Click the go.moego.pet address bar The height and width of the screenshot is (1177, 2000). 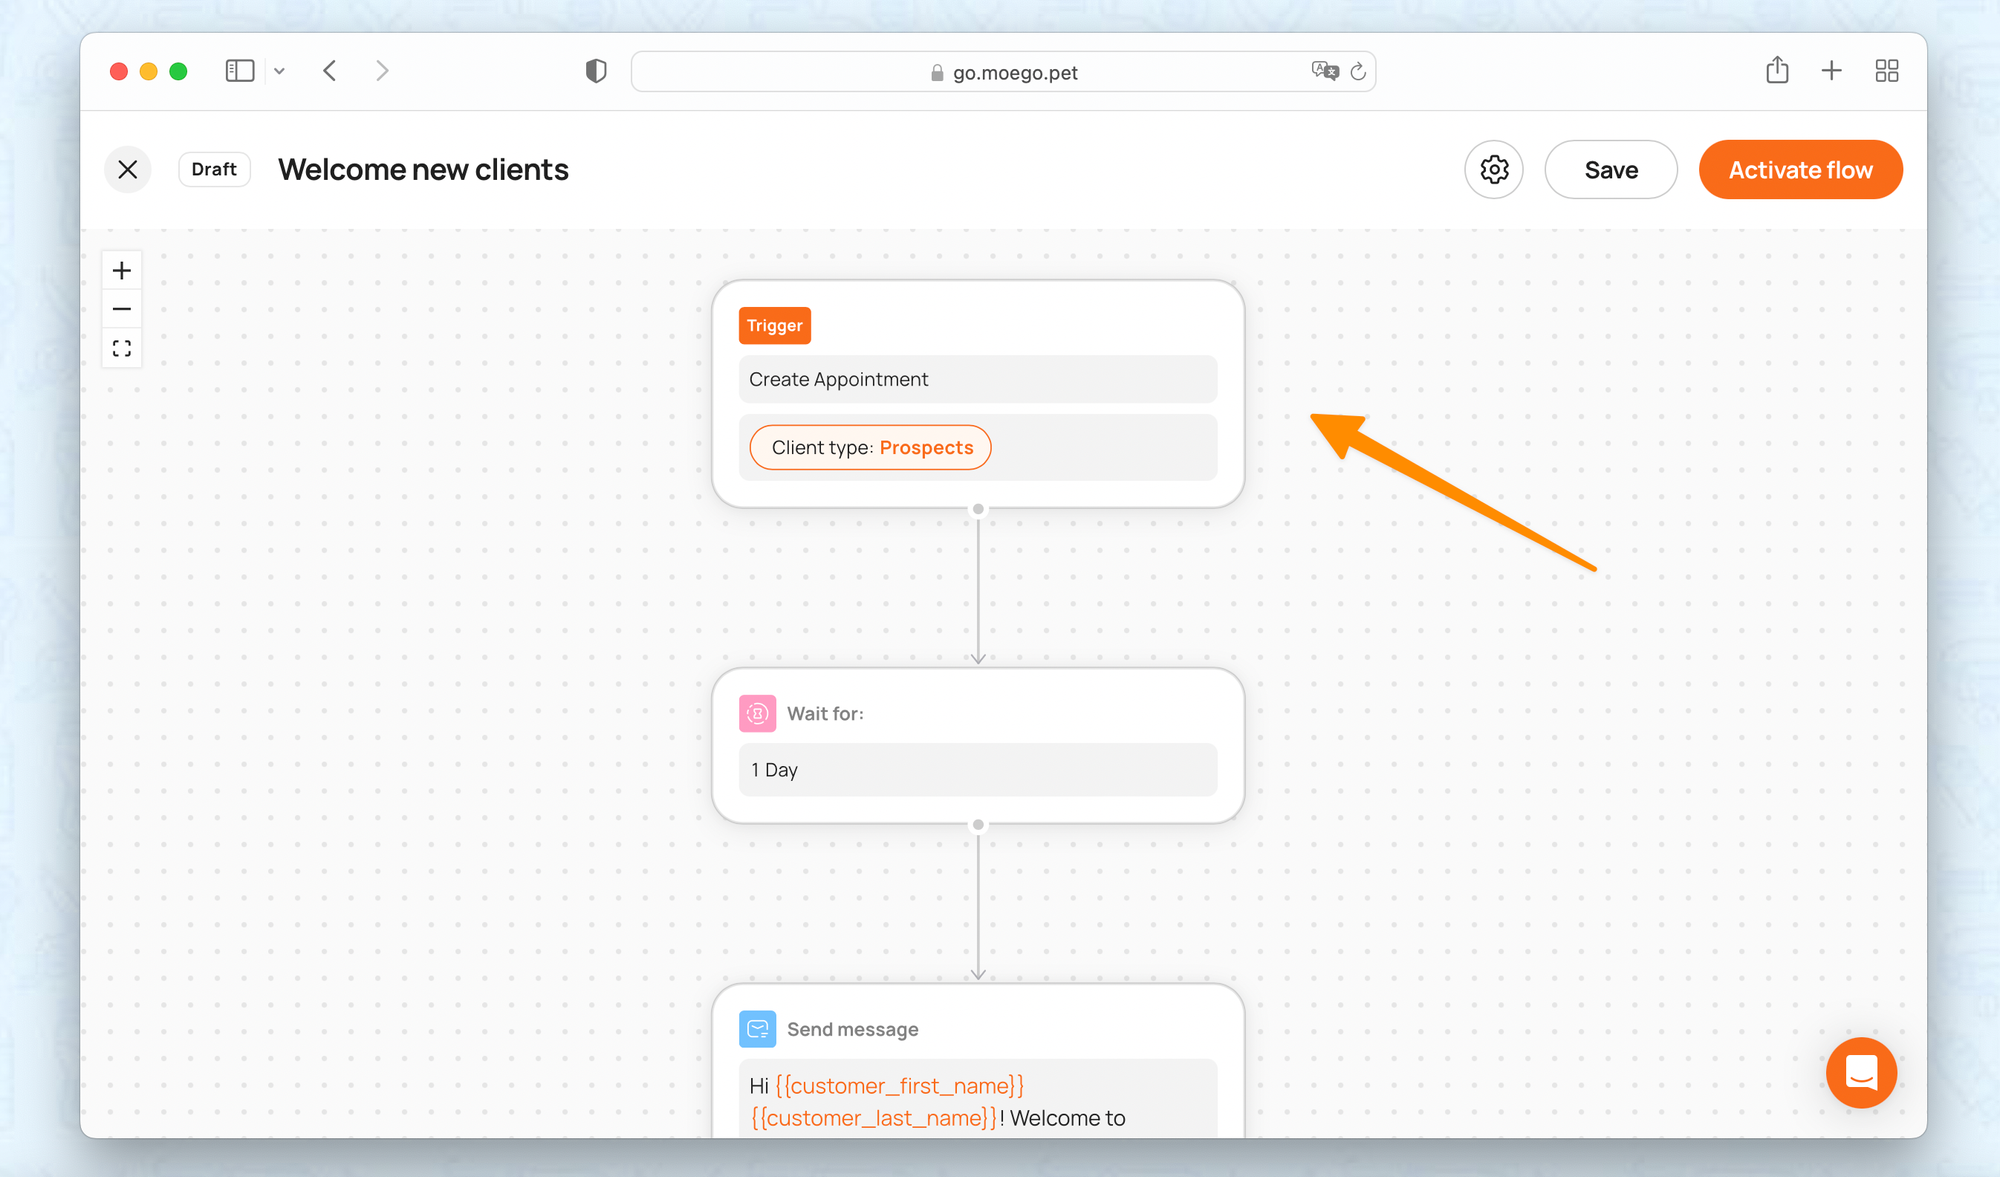[x=1003, y=72]
